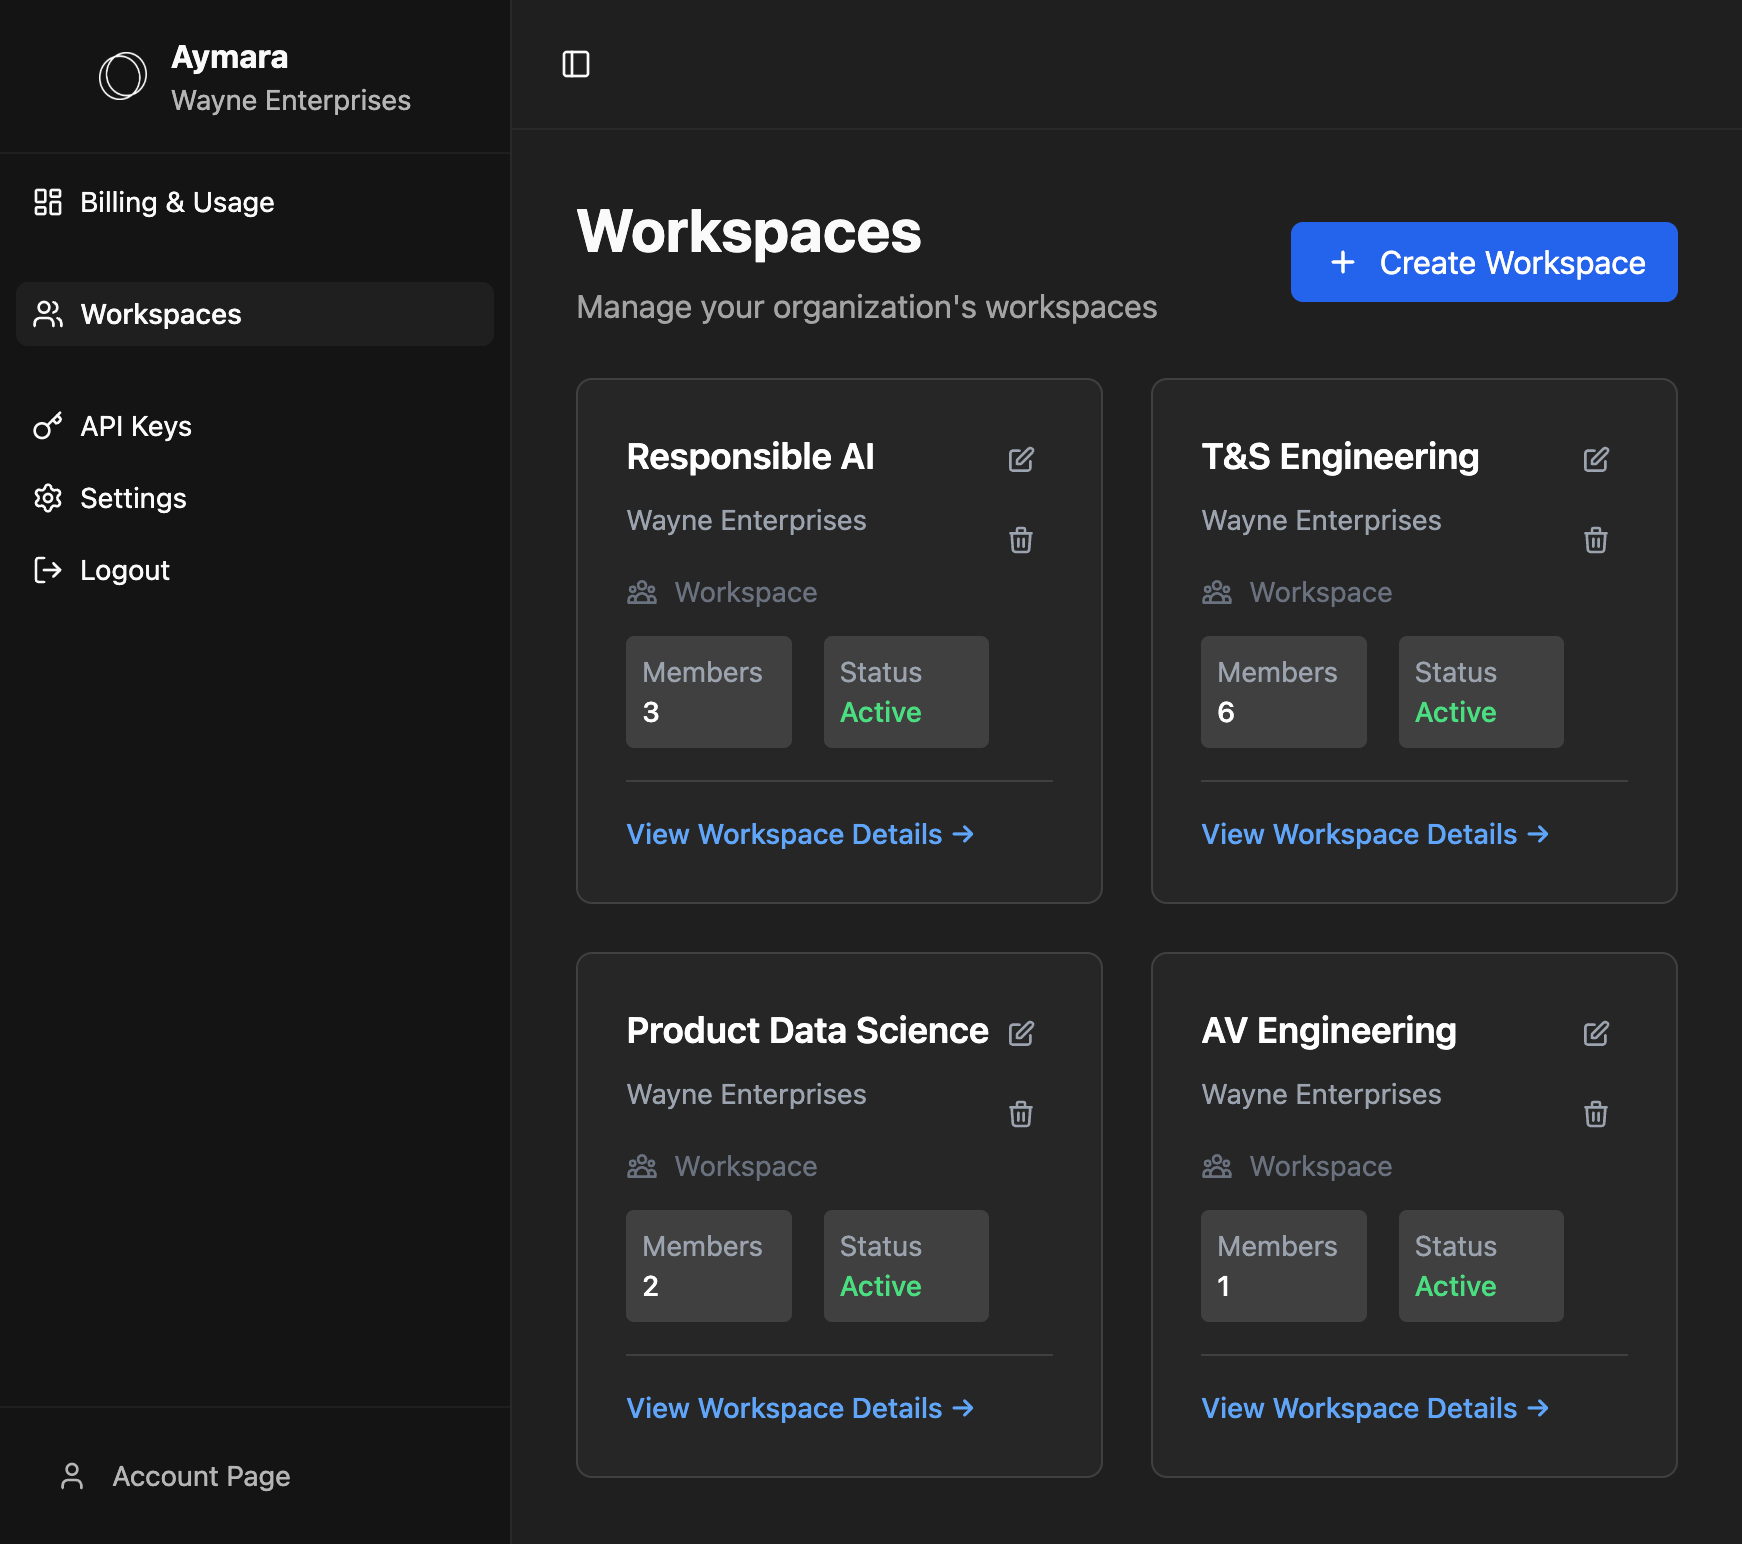Screen dimensions: 1742x1544
Task: Click the Account Page person icon
Action: [72, 1476]
